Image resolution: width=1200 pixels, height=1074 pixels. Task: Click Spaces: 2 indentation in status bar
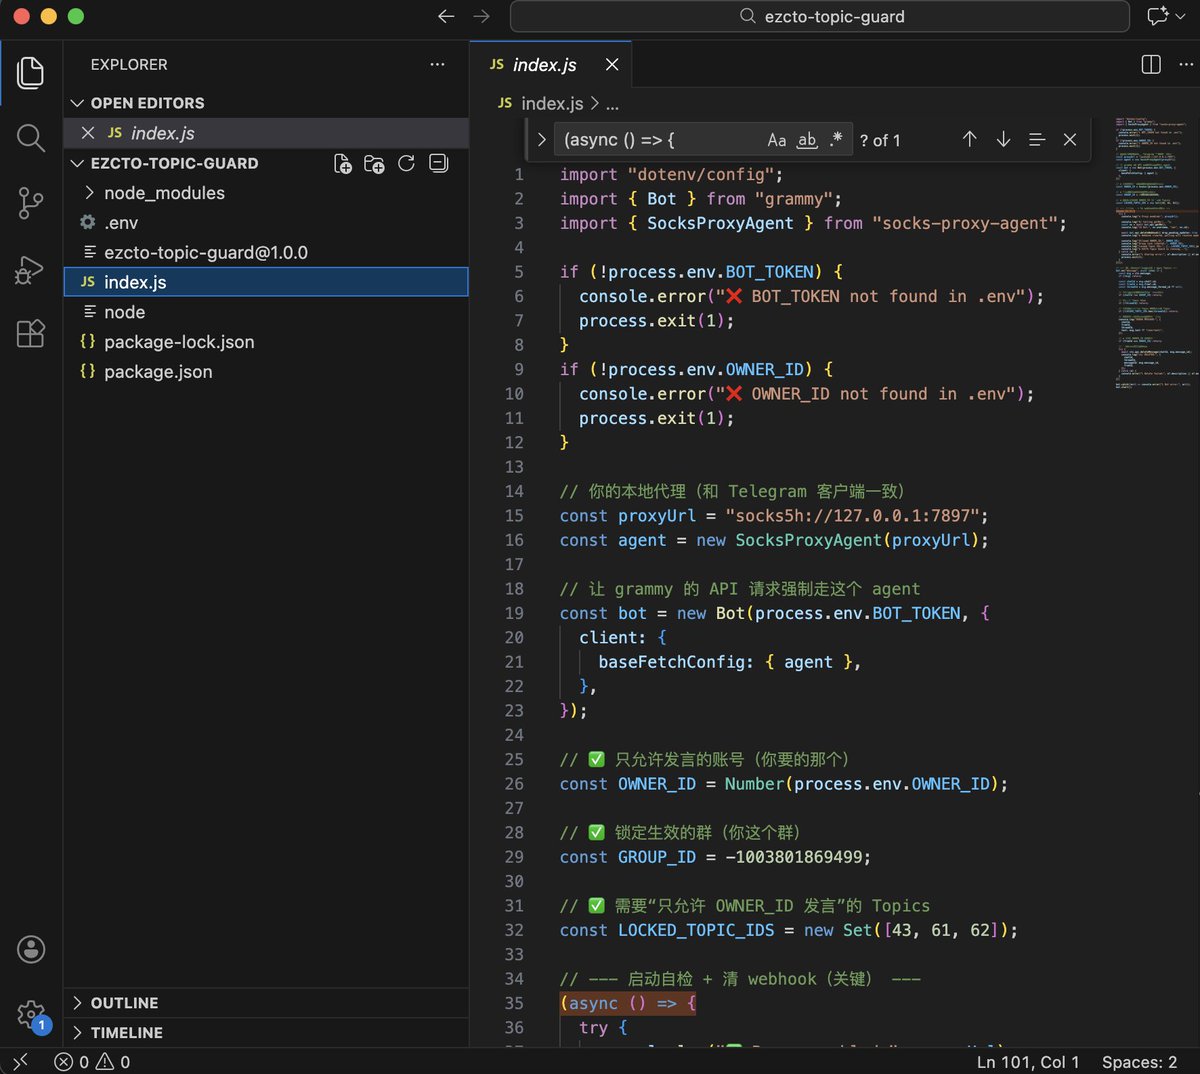[1139, 1062]
